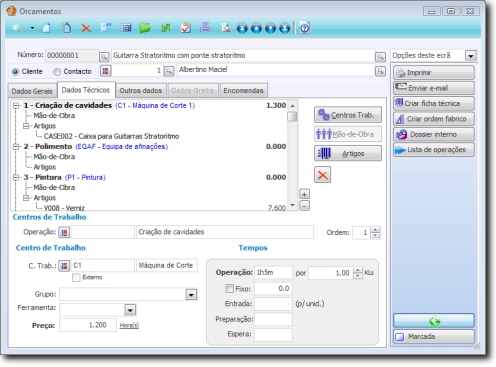
Task: Click the document with blue tags toolbar icon
Action: tap(106, 28)
